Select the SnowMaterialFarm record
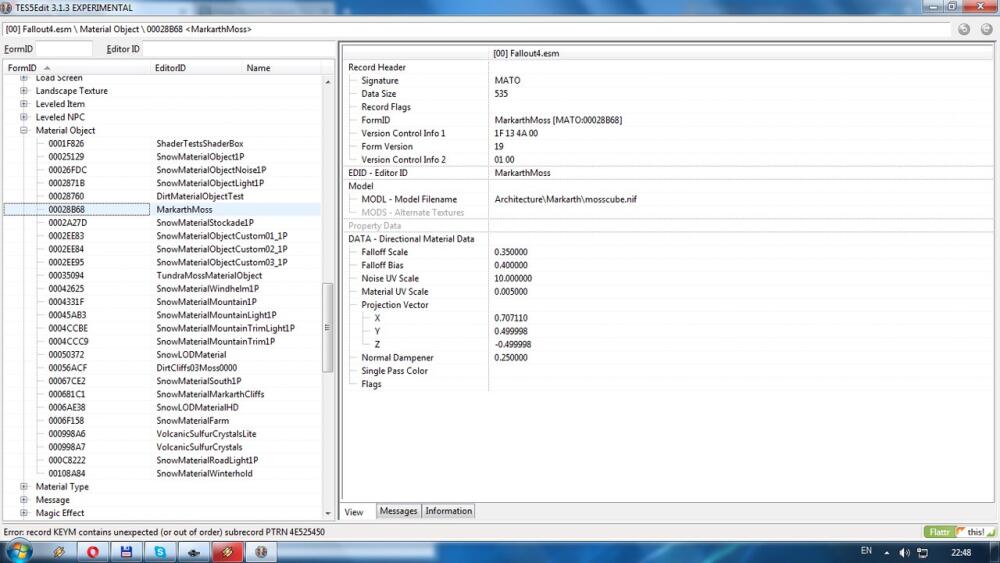The image size is (1000, 563). tap(163, 421)
